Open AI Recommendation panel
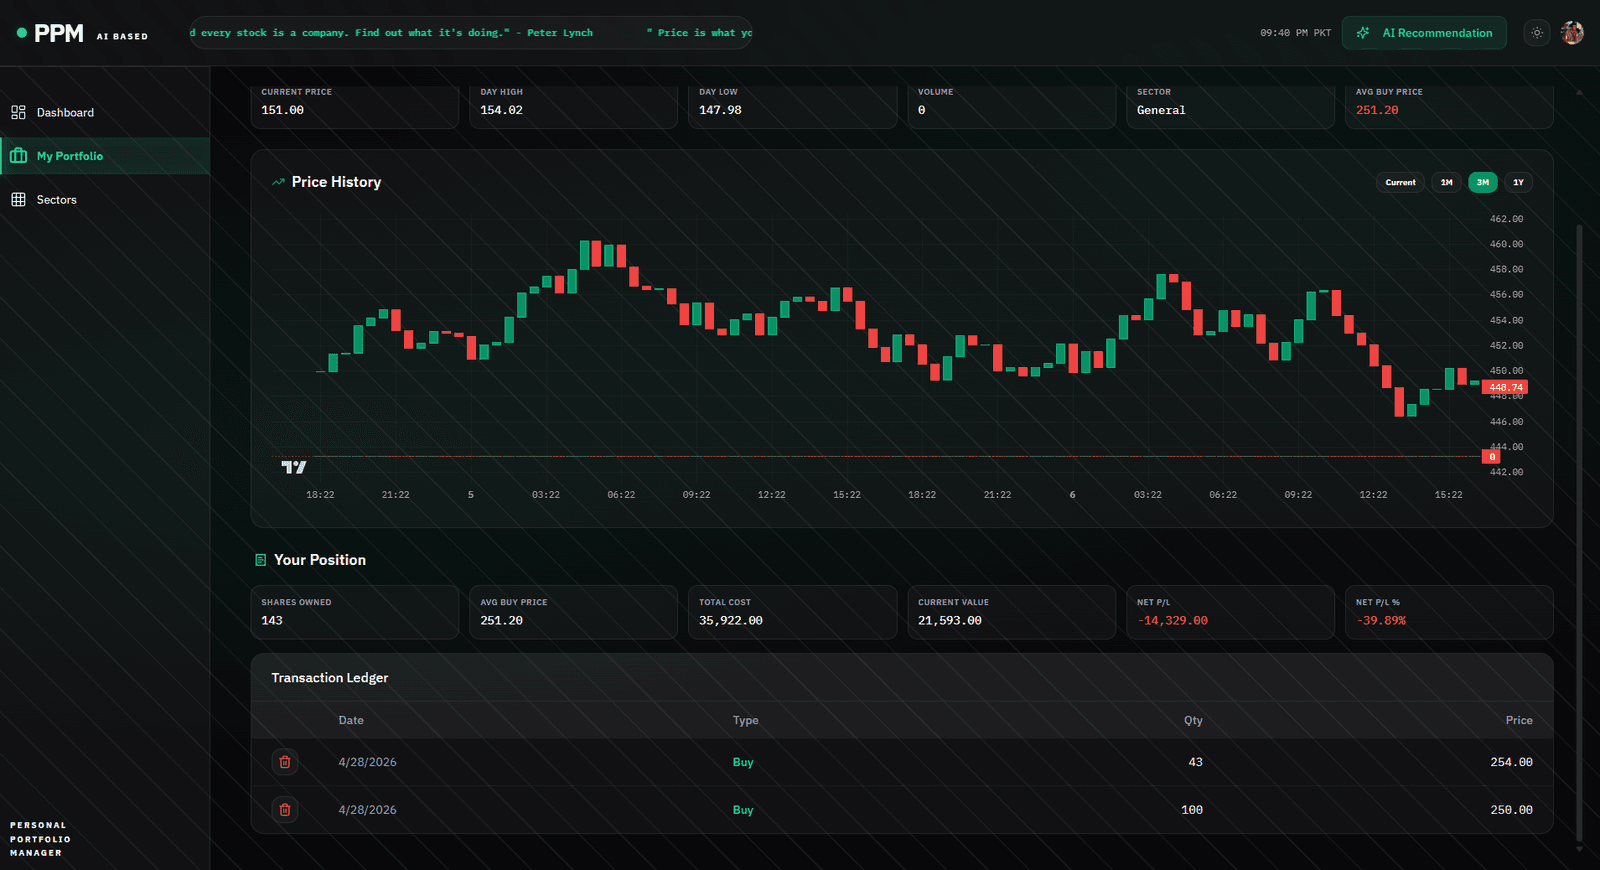The height and width of the screenshot is (870, 1600). 1424,33
